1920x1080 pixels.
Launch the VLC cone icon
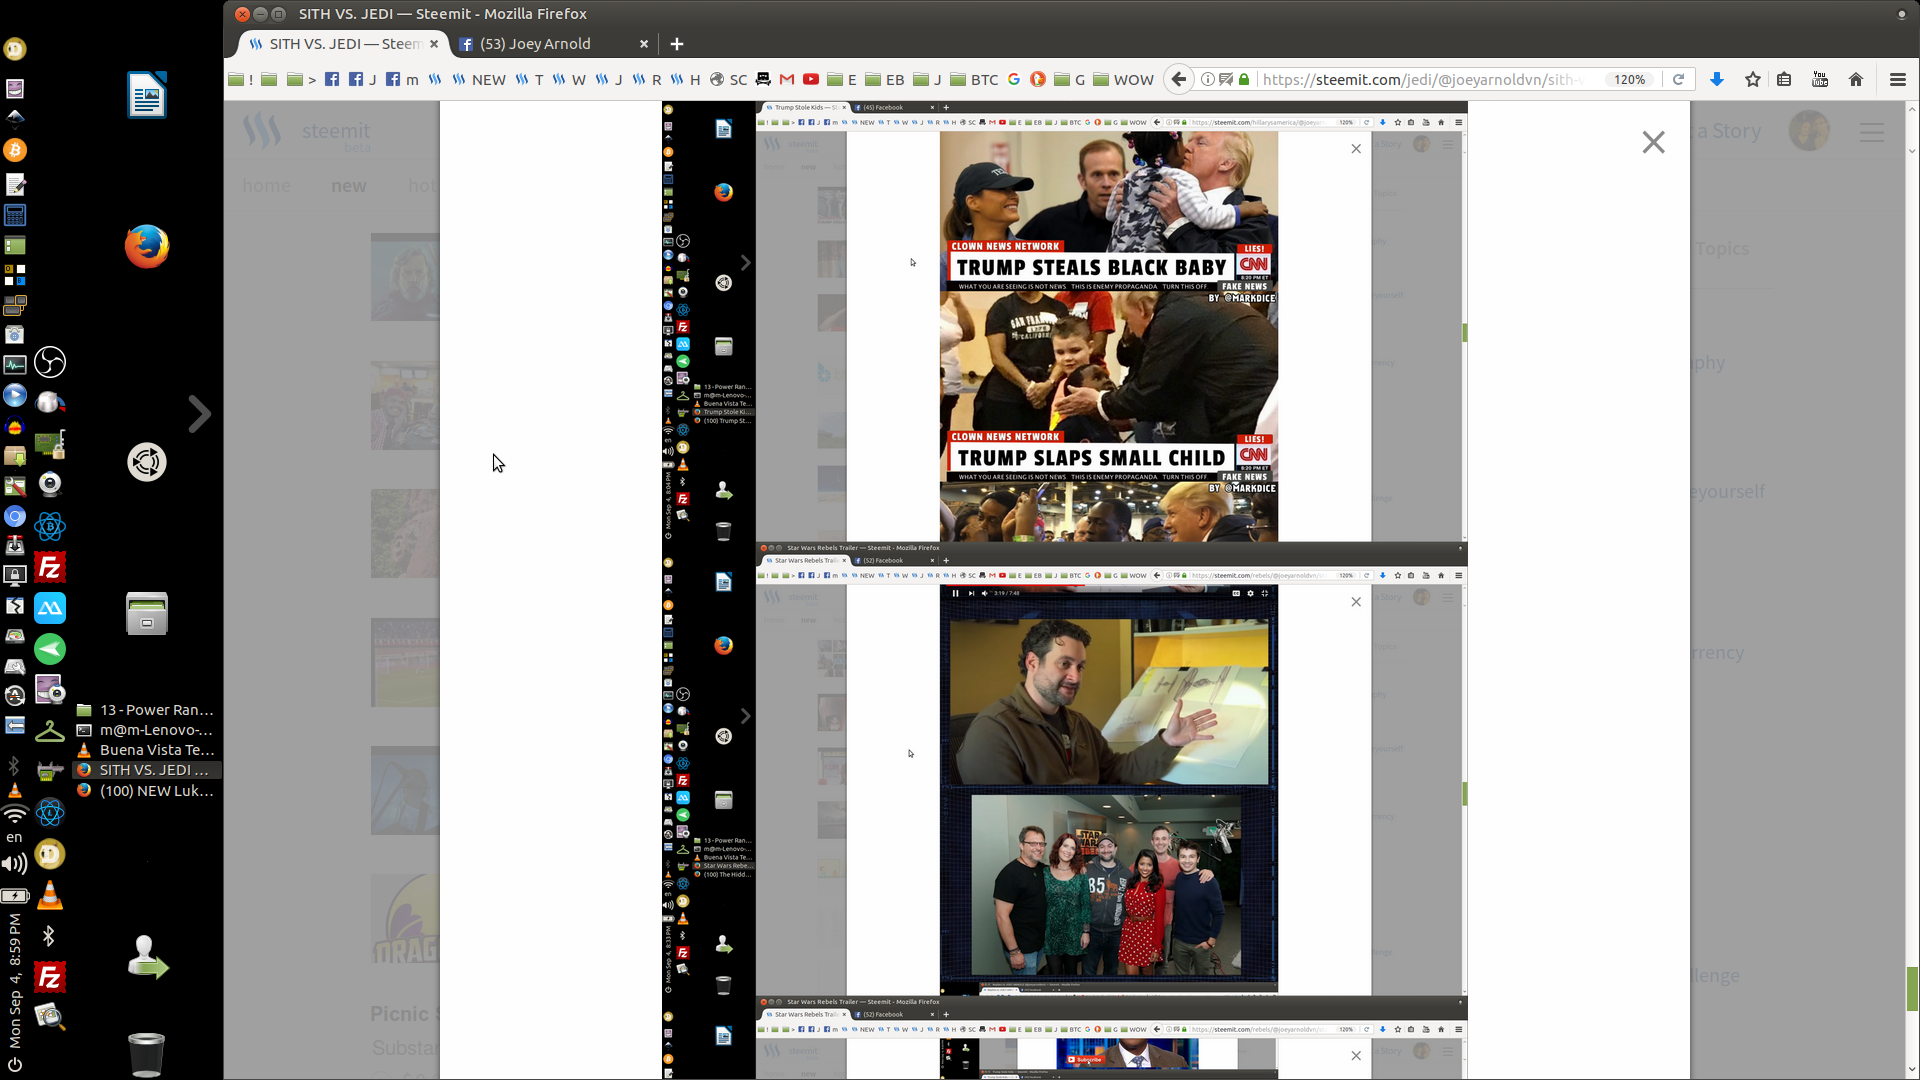[50, 896]
